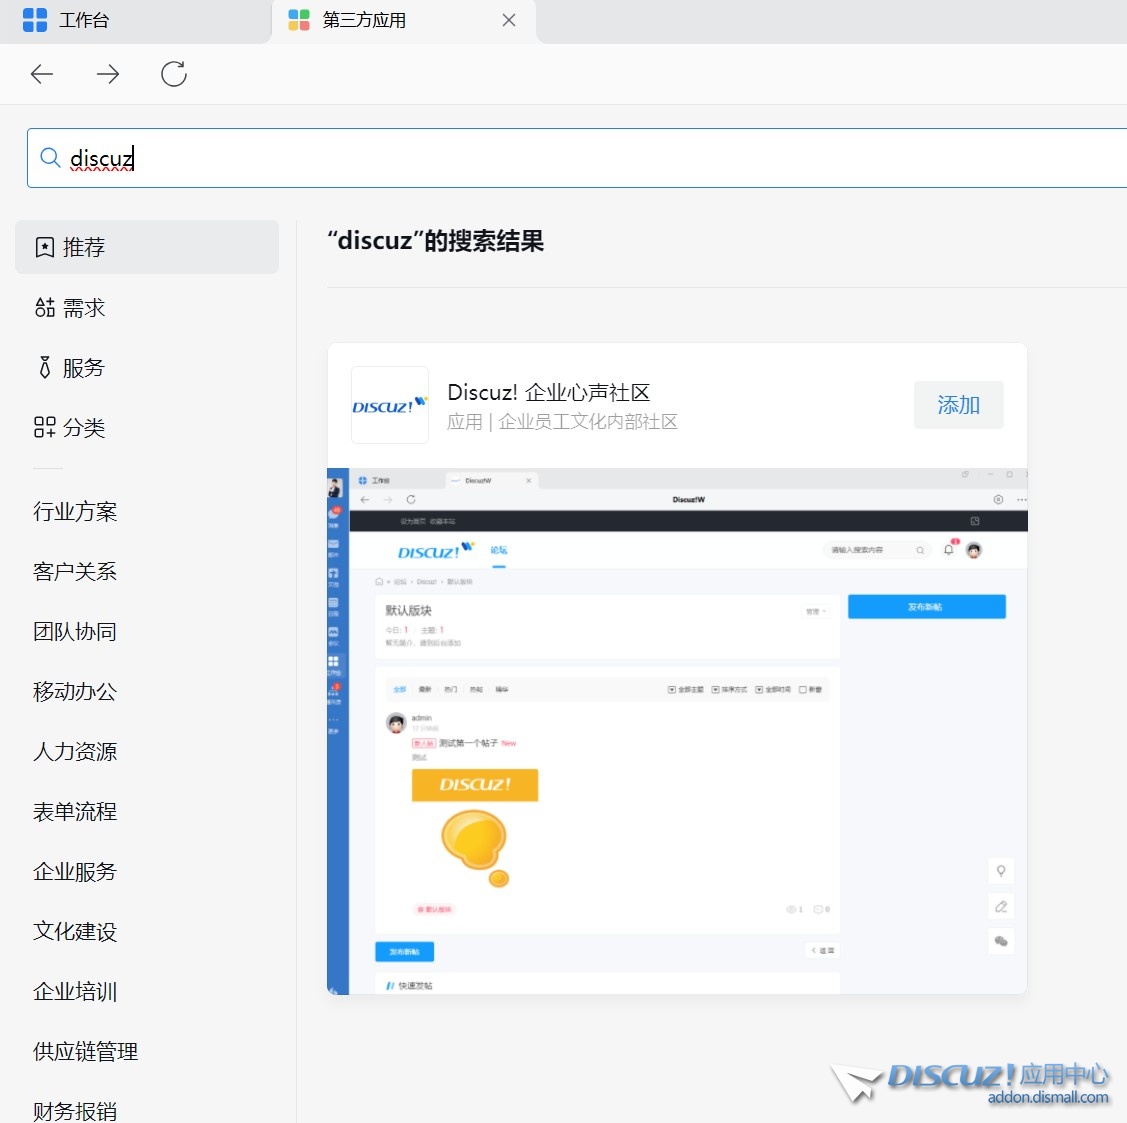Click the discuz search input field
1127x1123 pixels.
pos(600,158)
